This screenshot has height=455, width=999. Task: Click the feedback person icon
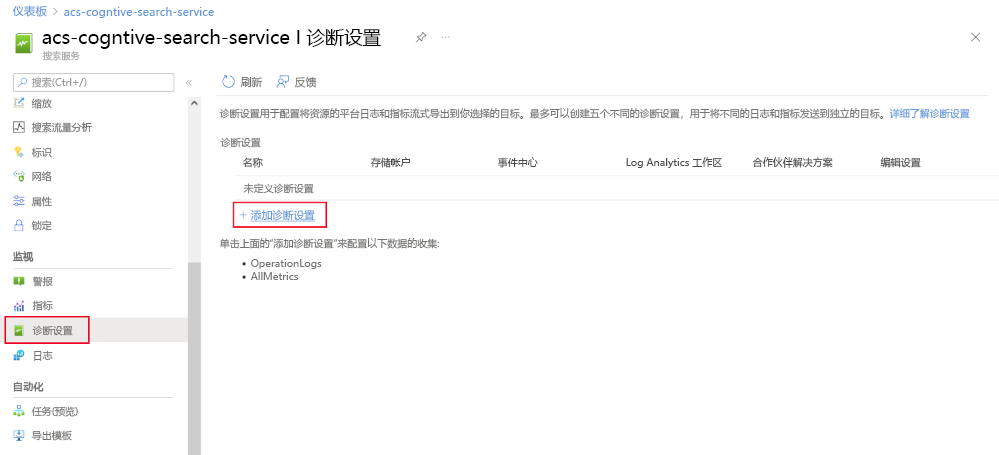coord(283,82)
